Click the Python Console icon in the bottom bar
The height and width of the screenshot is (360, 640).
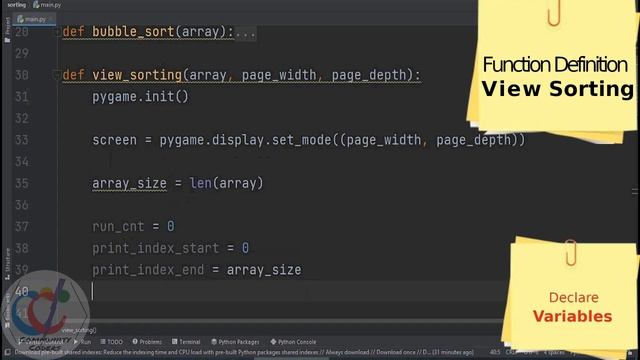tap(273, 342)
